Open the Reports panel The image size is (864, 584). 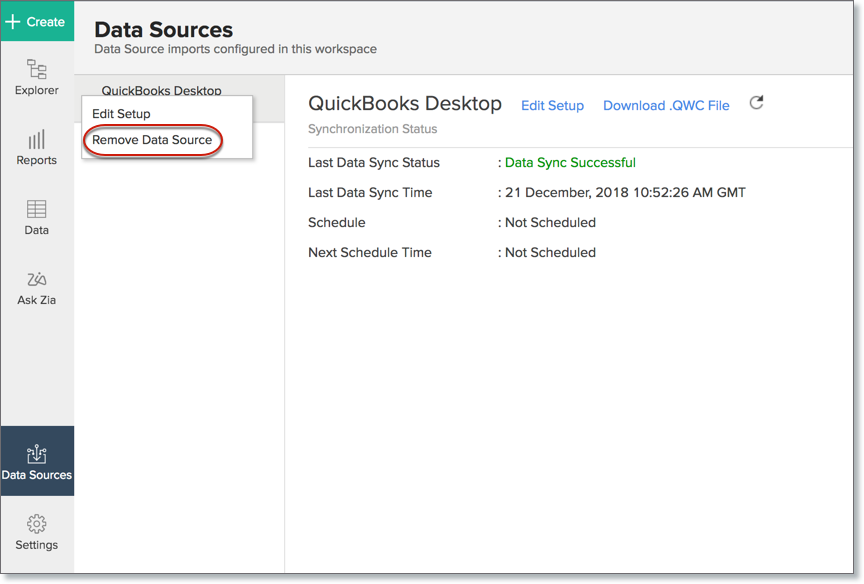click(x=37, y=148)
